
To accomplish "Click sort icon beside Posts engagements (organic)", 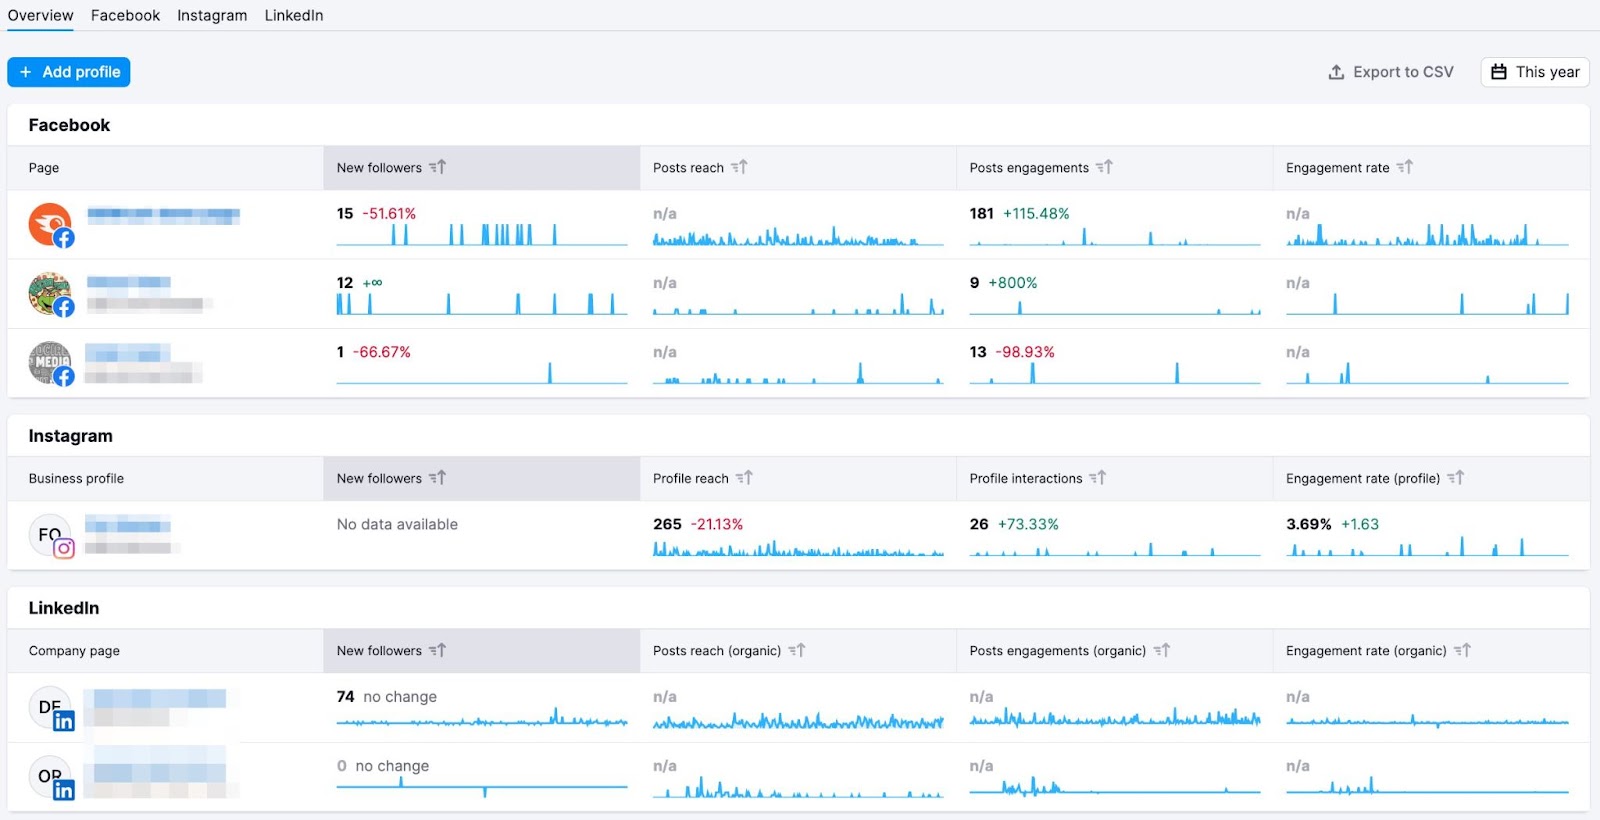I will click(1162, 650).
